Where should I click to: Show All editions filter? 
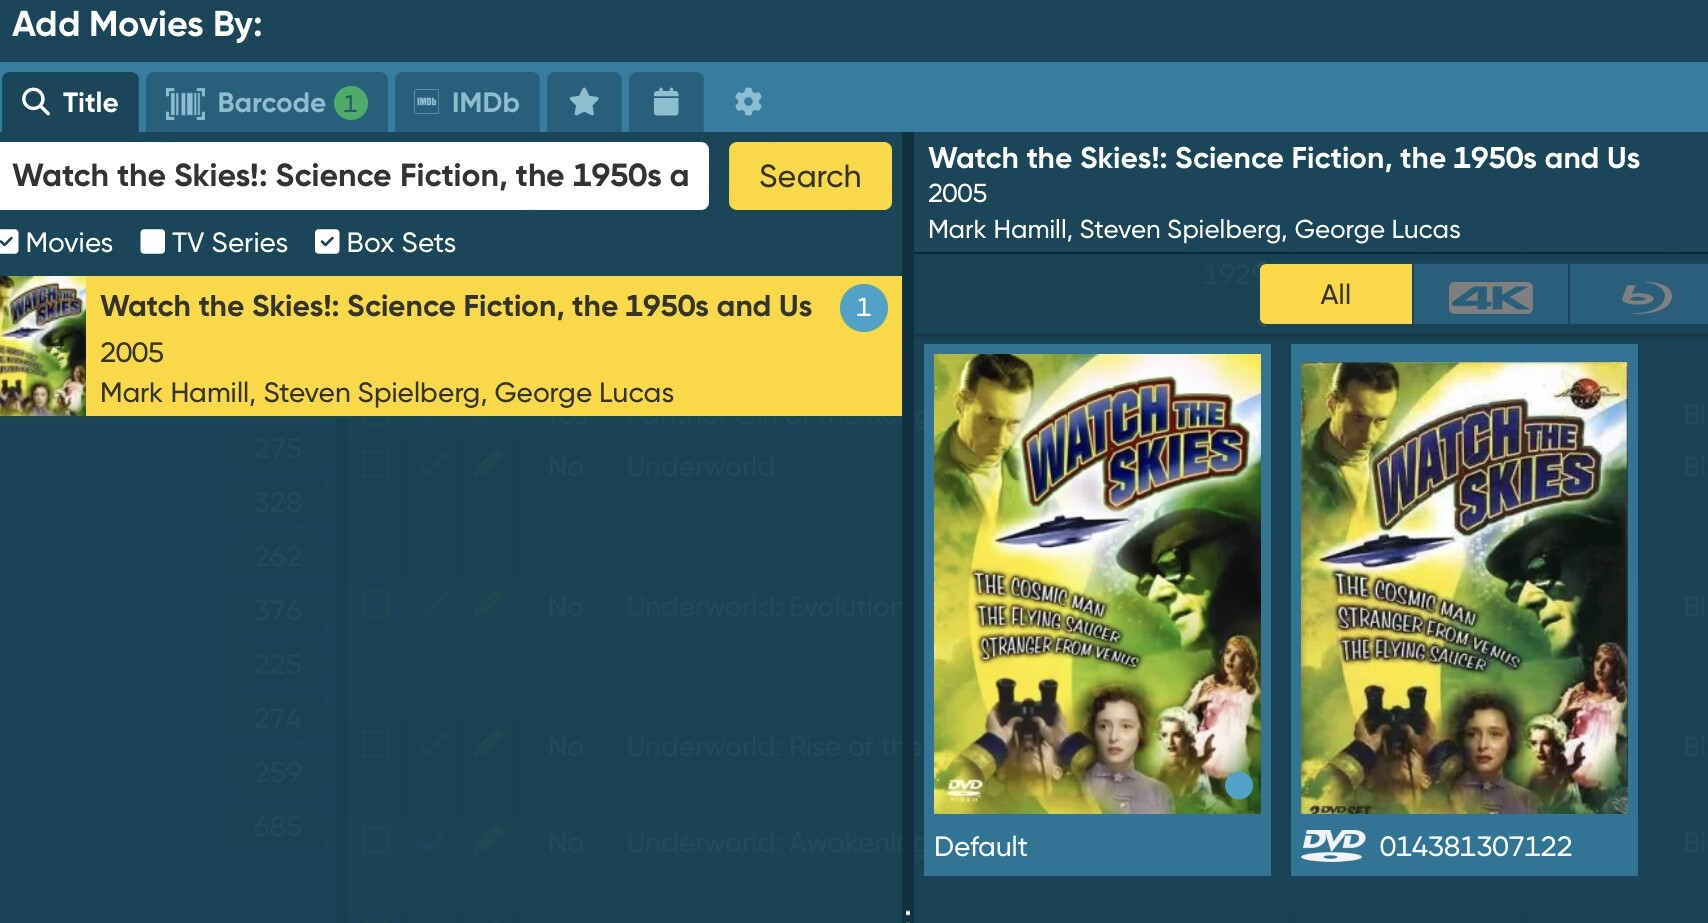[x=1335, y=295]
